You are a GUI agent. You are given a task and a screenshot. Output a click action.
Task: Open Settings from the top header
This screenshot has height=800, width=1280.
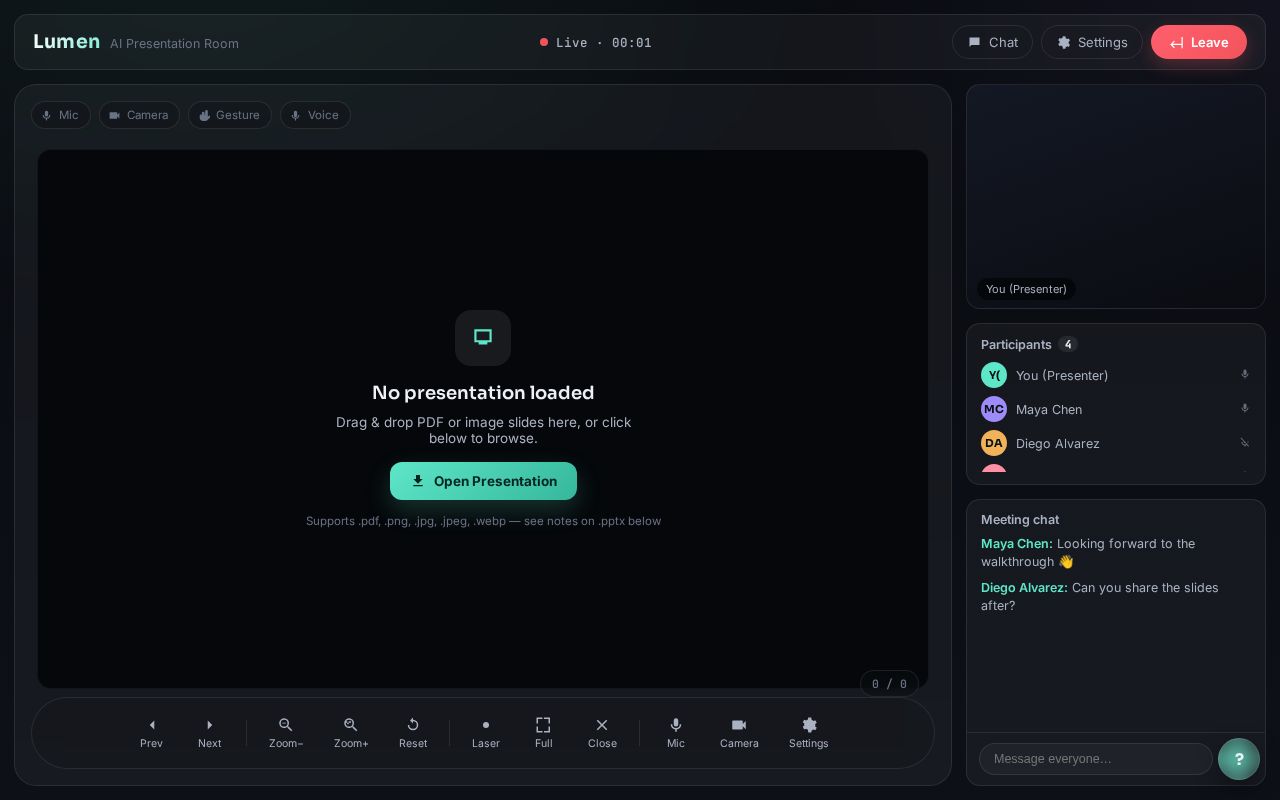[1092, 42]
